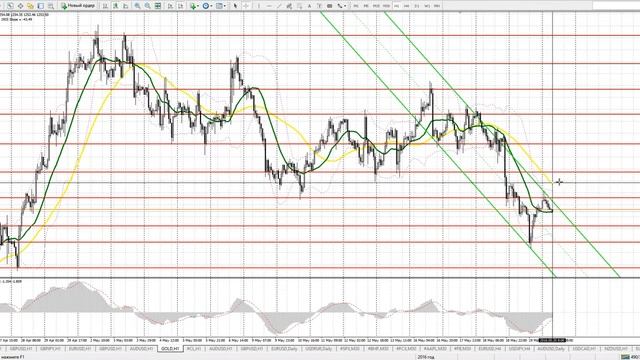Select the text tool A
Screen dimensions: 640x360
309,6
